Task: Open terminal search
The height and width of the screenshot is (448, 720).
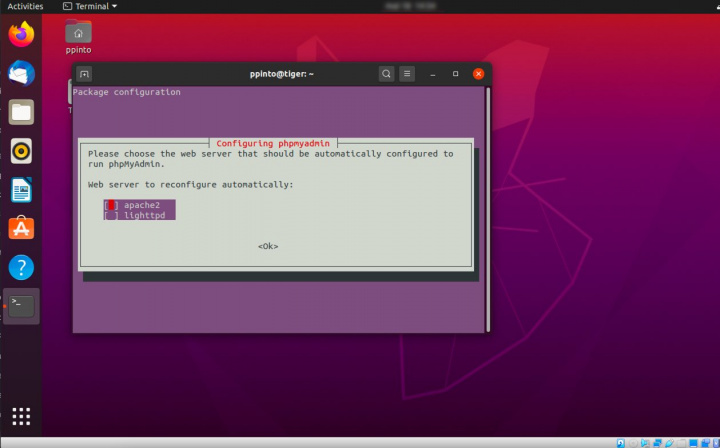Action: tap(386, 74)
